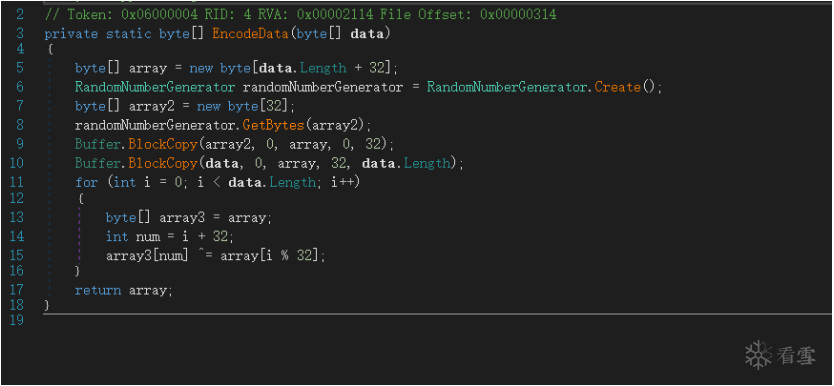This screenshot has height=386, width=834.
Task: Click BlockCopy on line 9
Action: (162, 144)
